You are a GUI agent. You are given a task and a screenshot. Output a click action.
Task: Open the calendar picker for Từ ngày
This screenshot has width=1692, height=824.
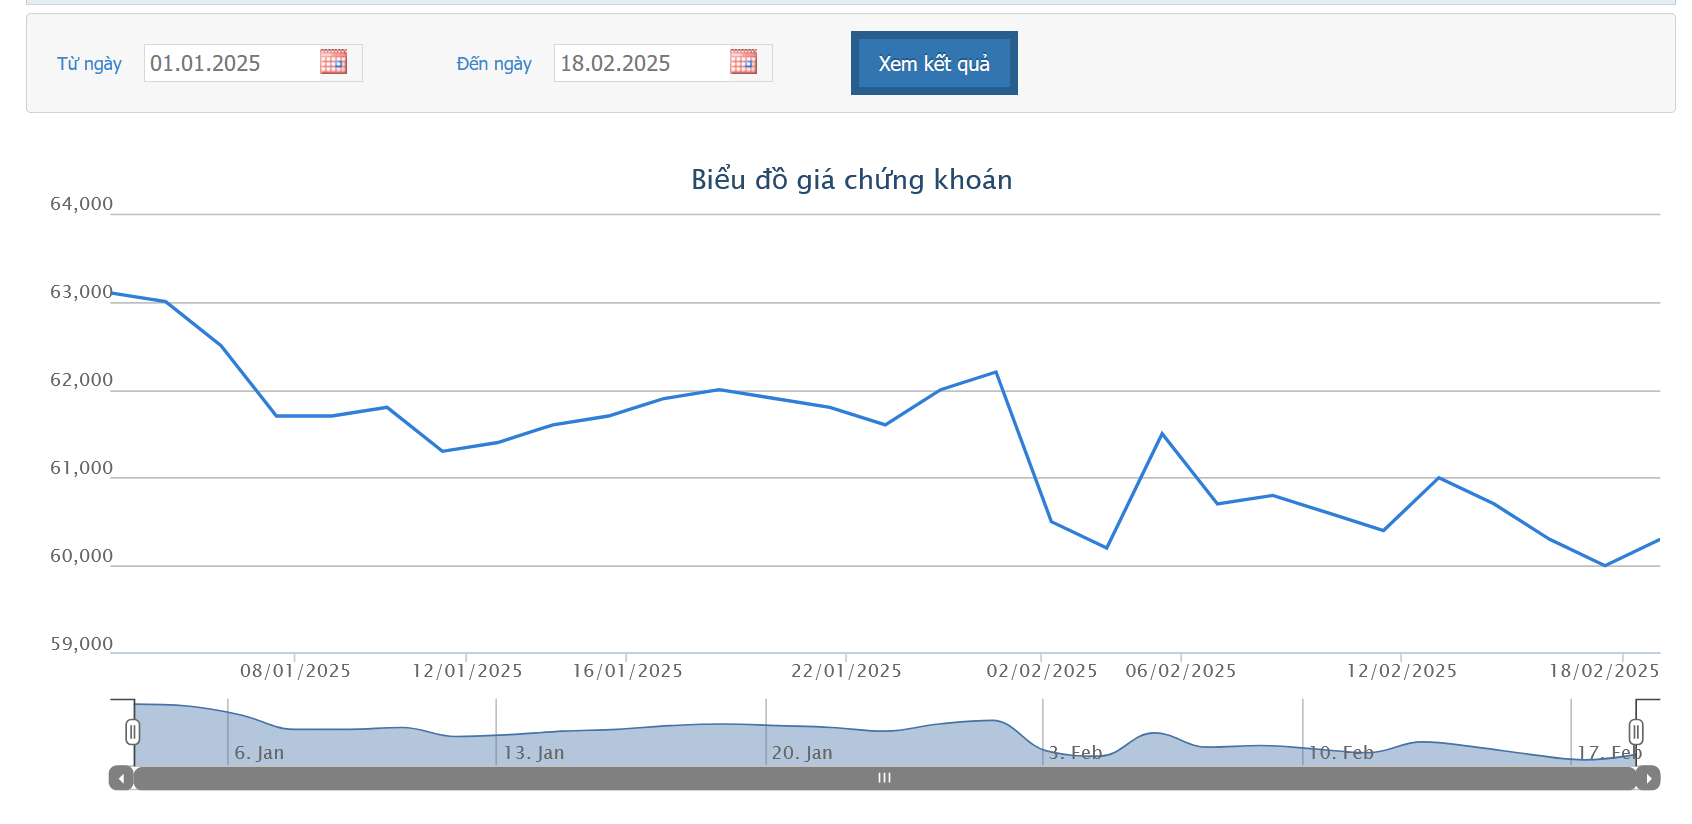(x=333, y=62)
